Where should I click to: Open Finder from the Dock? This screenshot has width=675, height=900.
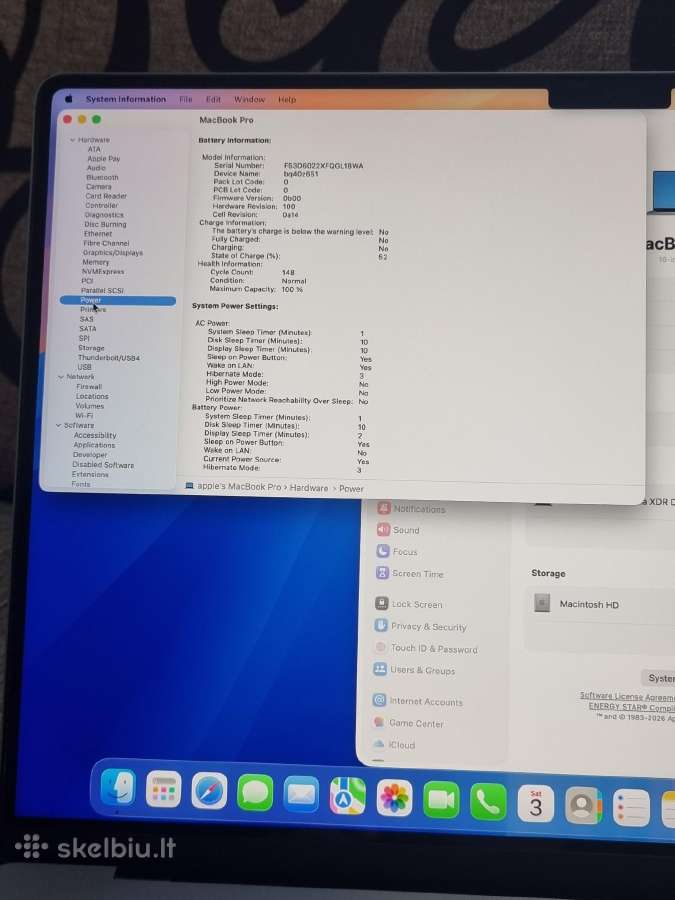point(118,788)
